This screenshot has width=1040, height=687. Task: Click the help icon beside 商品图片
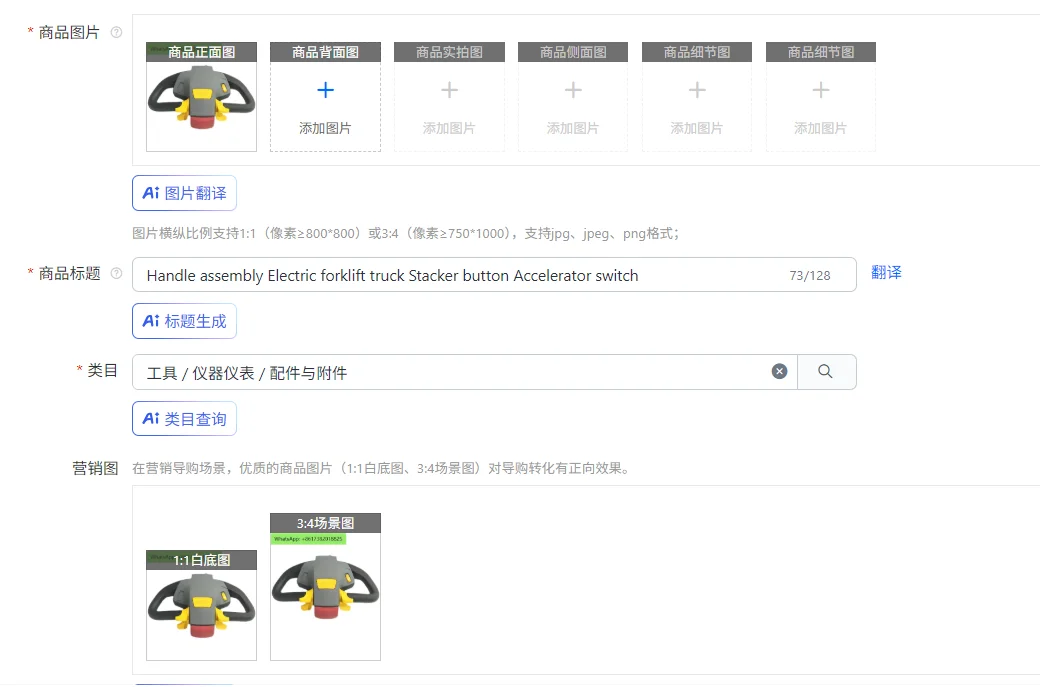116,32
